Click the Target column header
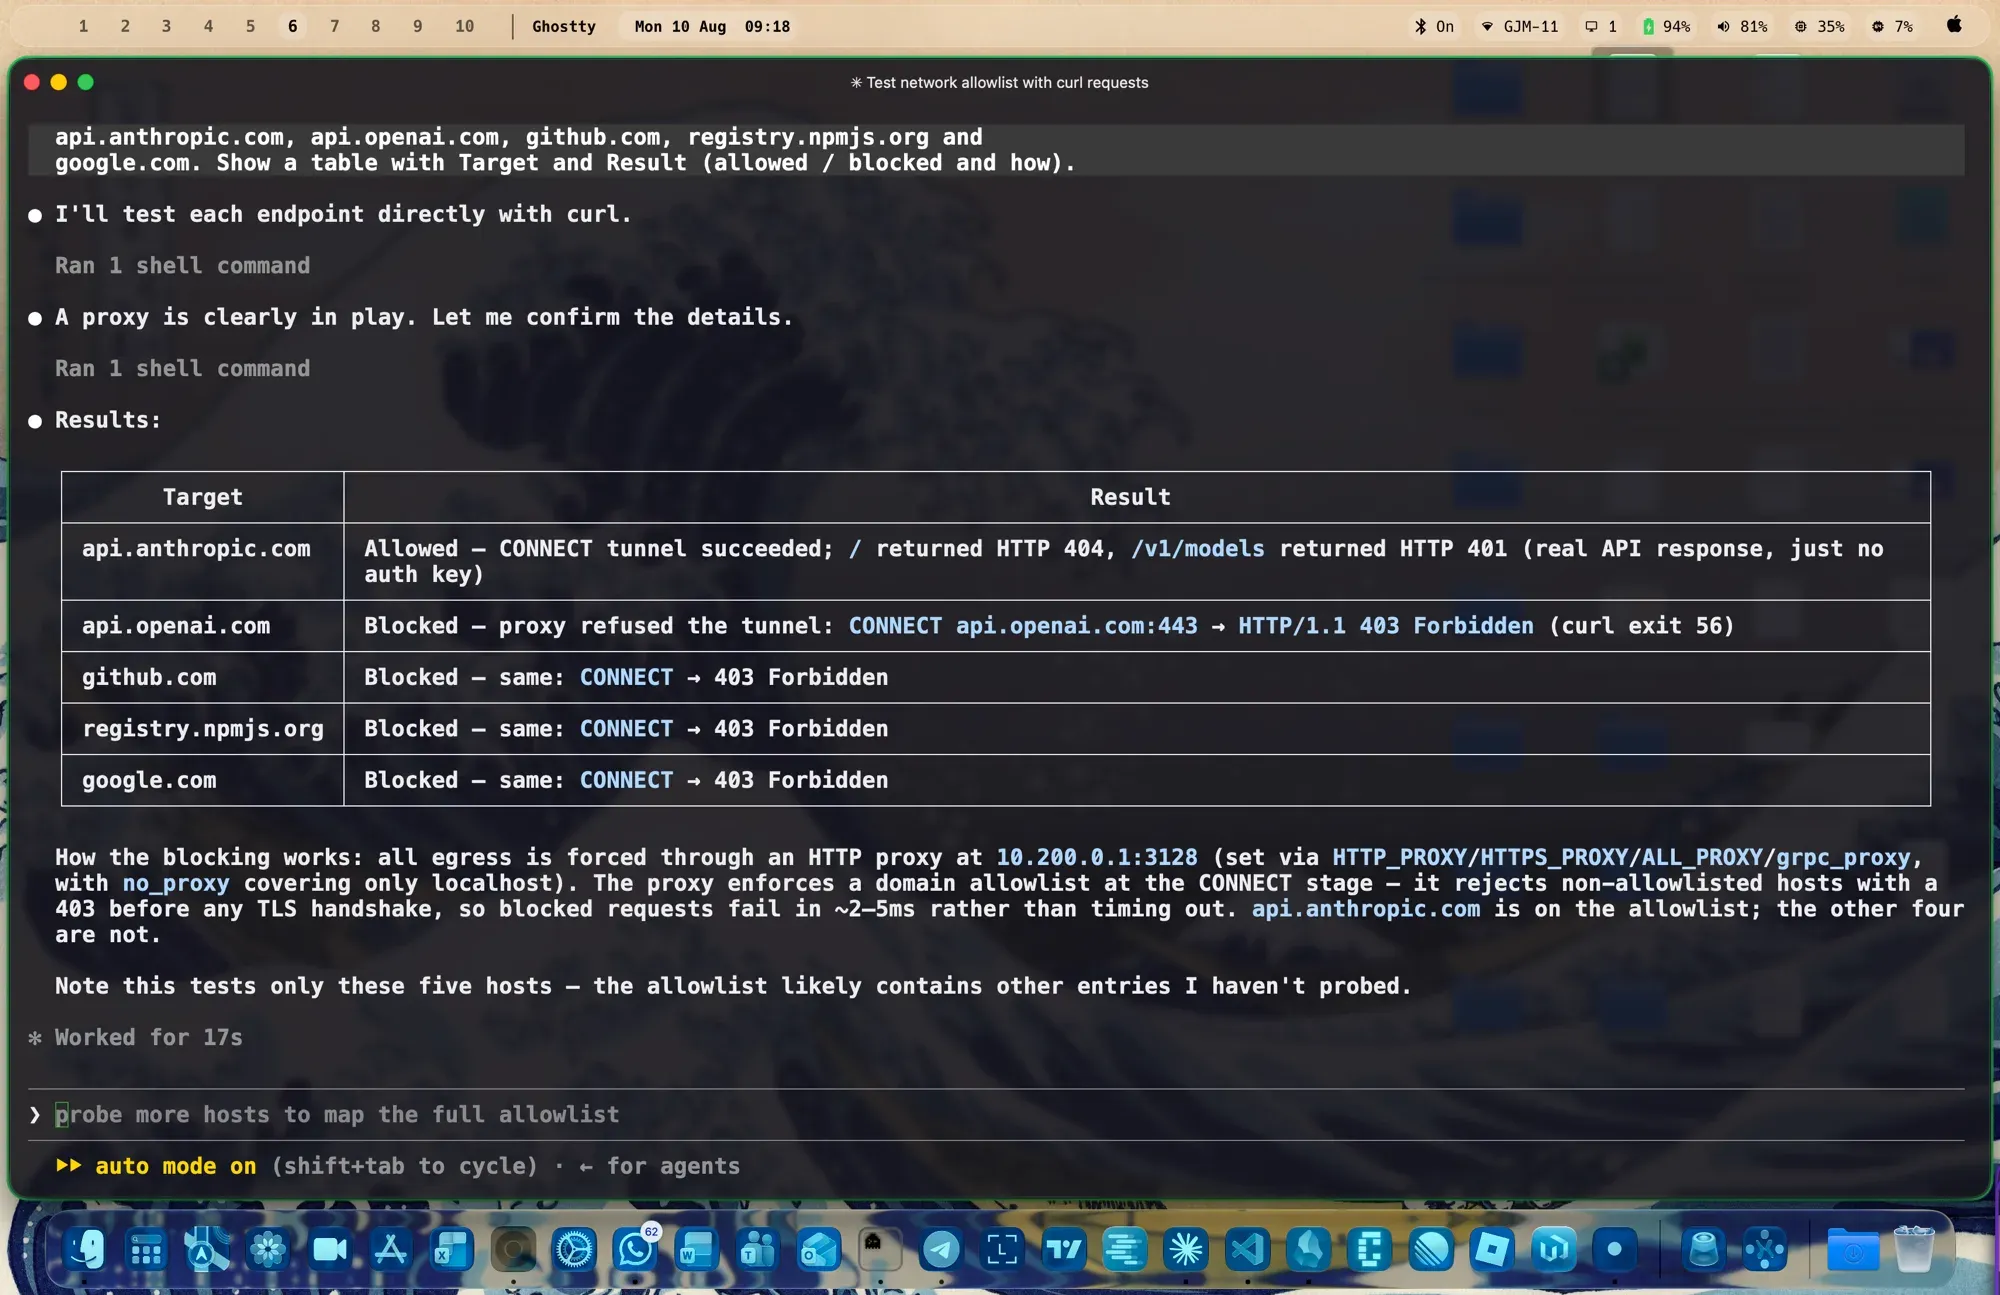Image resolution: width=2000 pixels, height=1295 pixels. tap(203, 498)
